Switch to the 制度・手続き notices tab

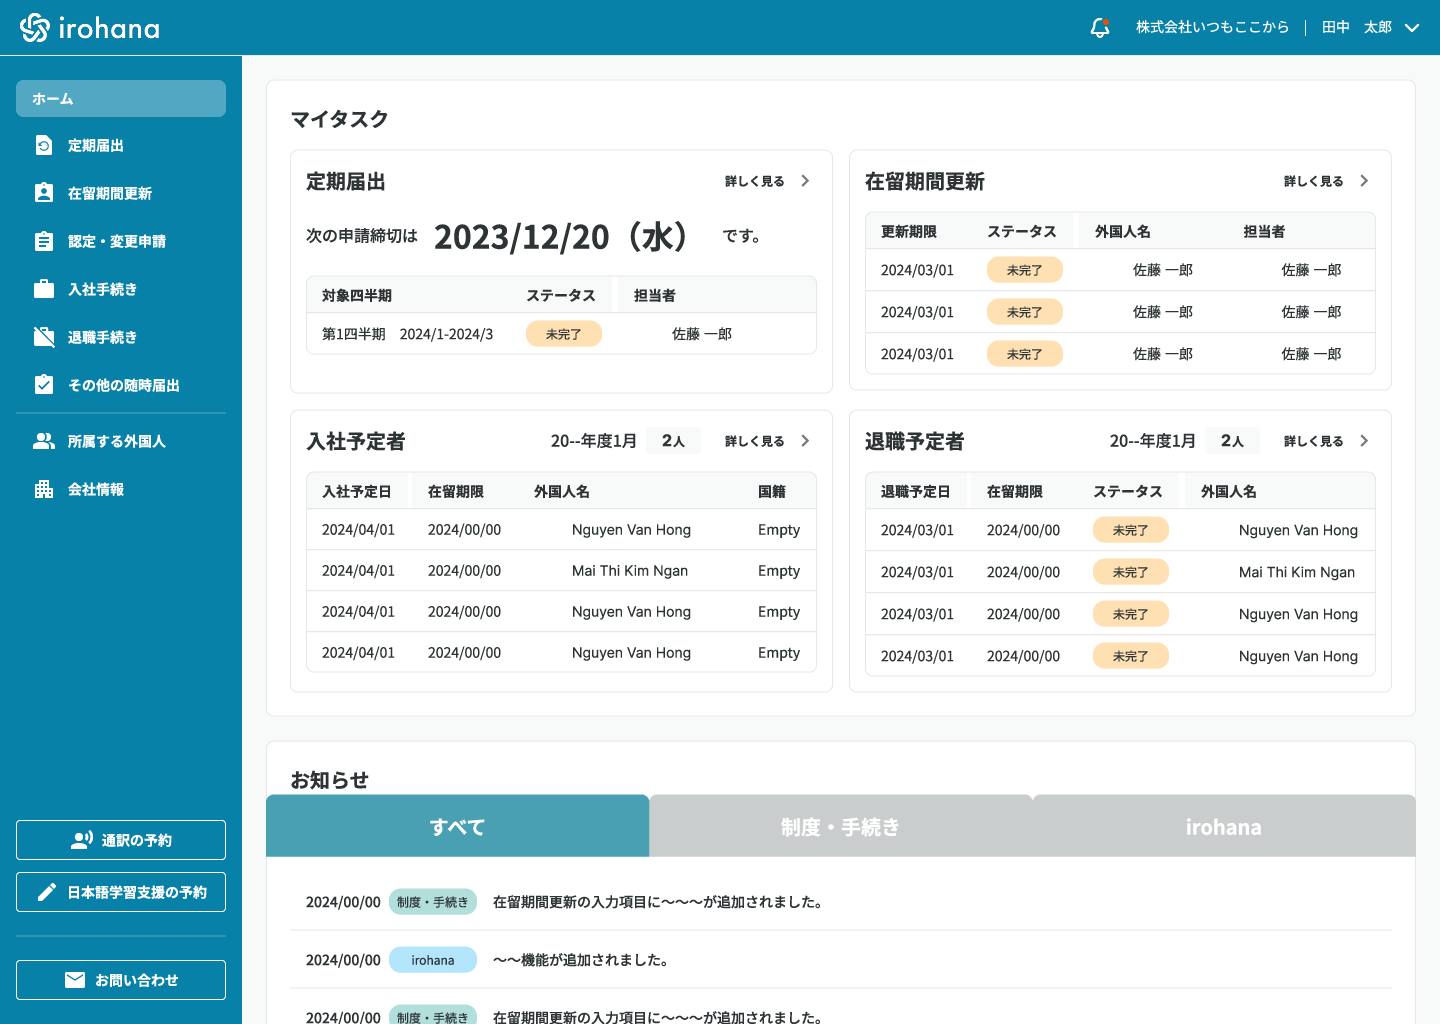840,827
